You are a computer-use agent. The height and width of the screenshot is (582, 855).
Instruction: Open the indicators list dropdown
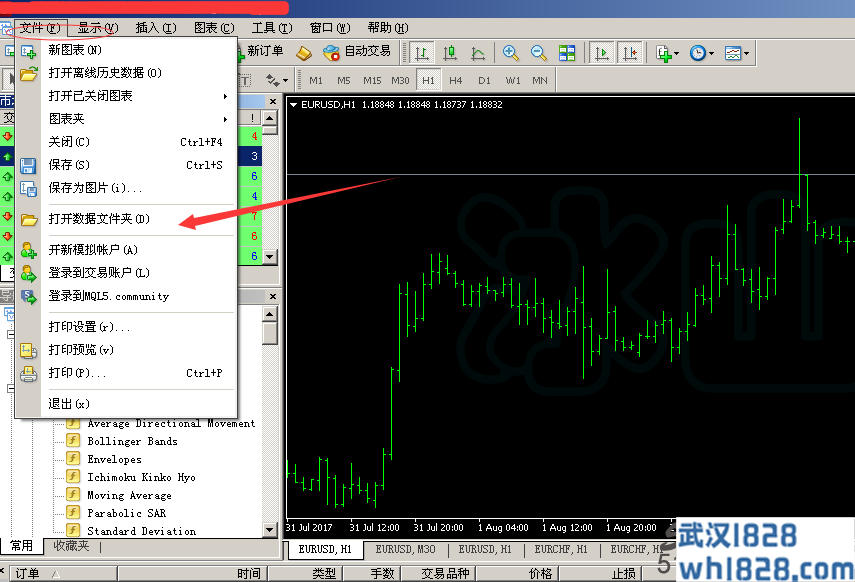[667, 52]
